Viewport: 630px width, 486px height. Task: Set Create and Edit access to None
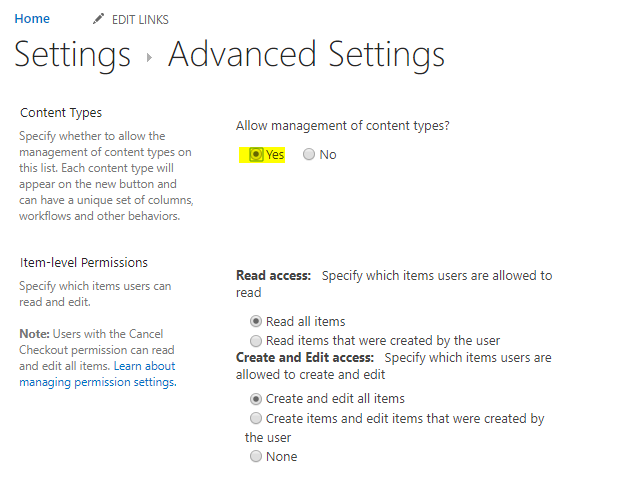click(256, 456)
